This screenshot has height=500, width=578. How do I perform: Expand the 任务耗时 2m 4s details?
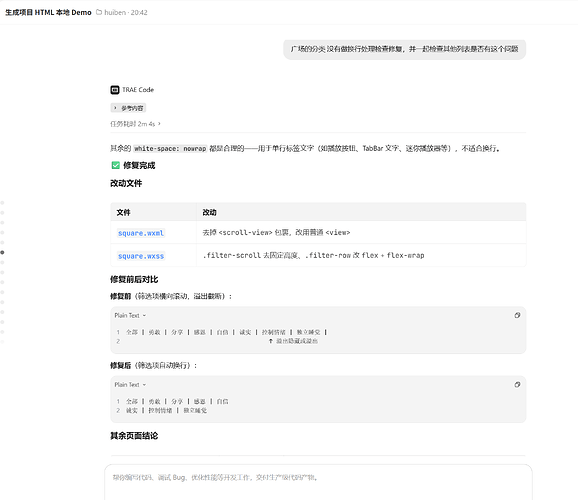(135, 124)
